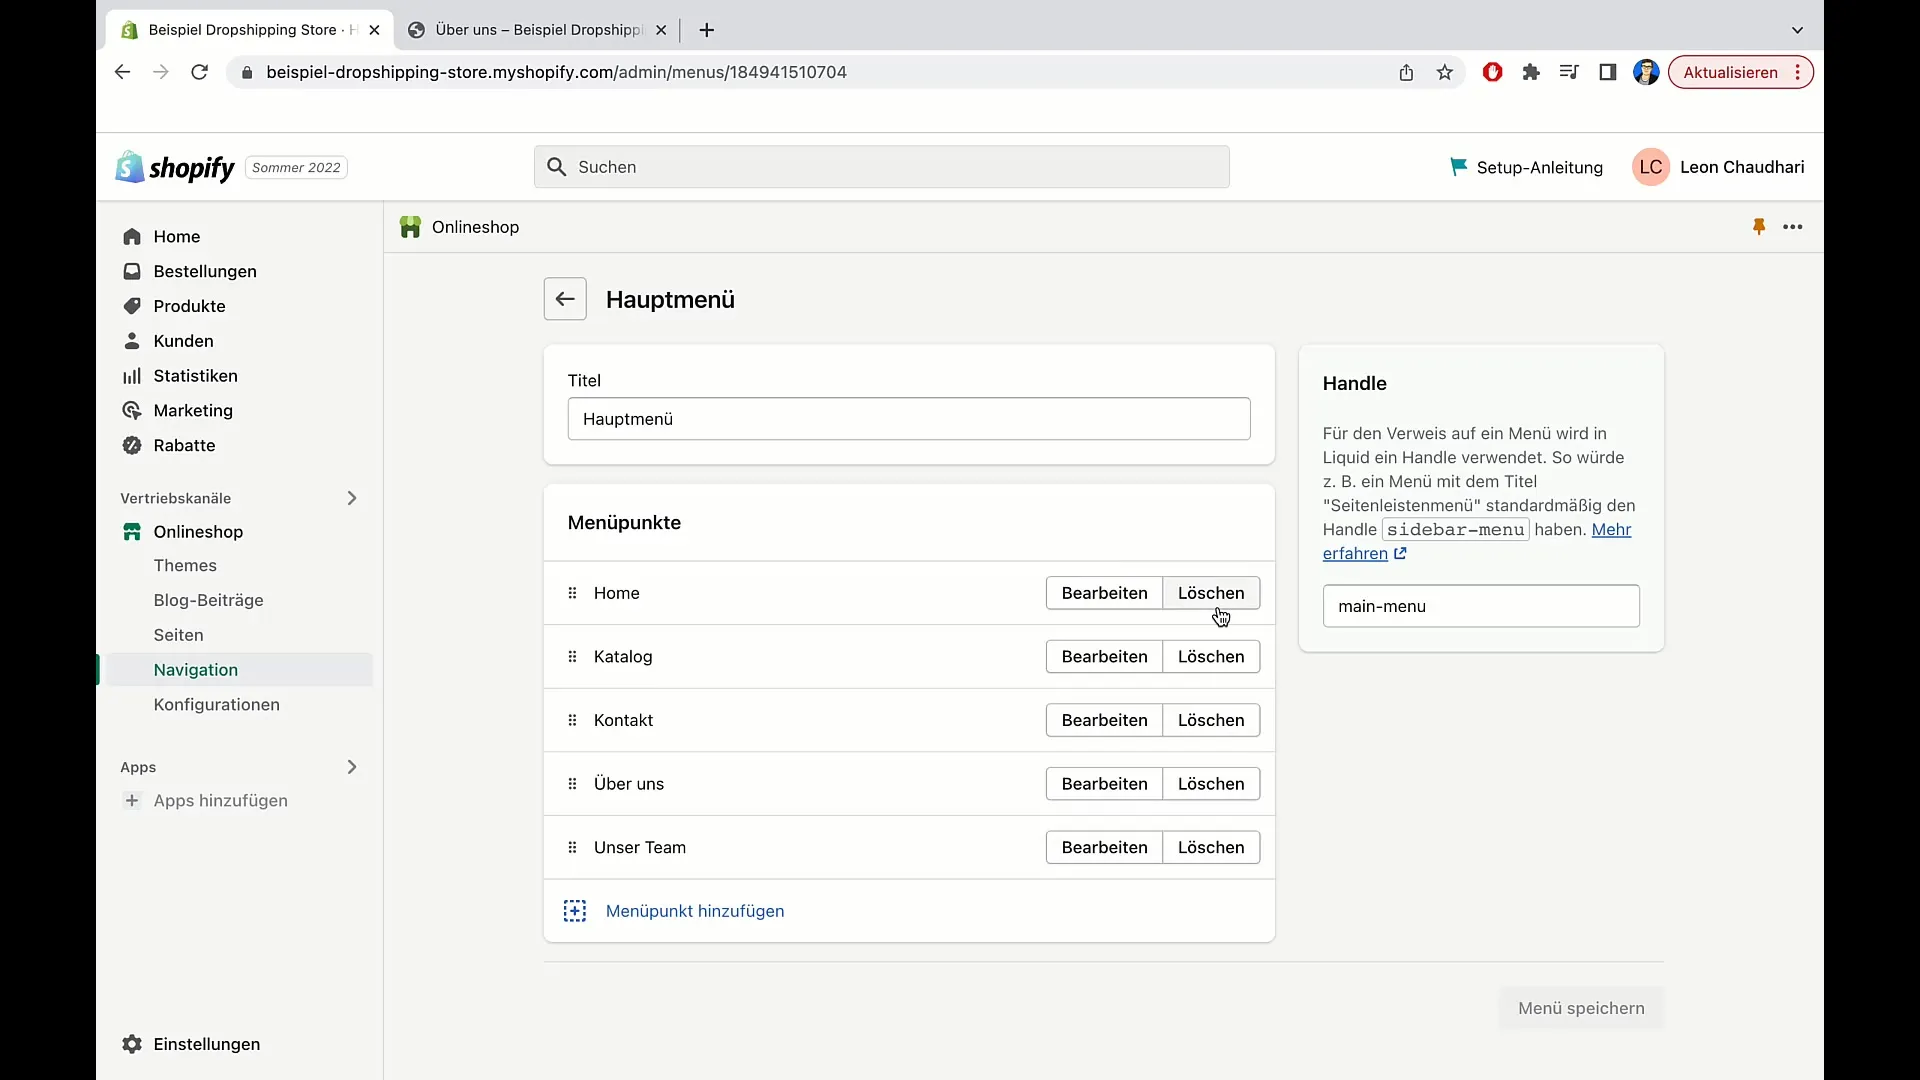This screenshot has height=1080, width=1920.
Task: Click Menü speichern save button
Action: pyautogui.click(x=1581, y=1007)
